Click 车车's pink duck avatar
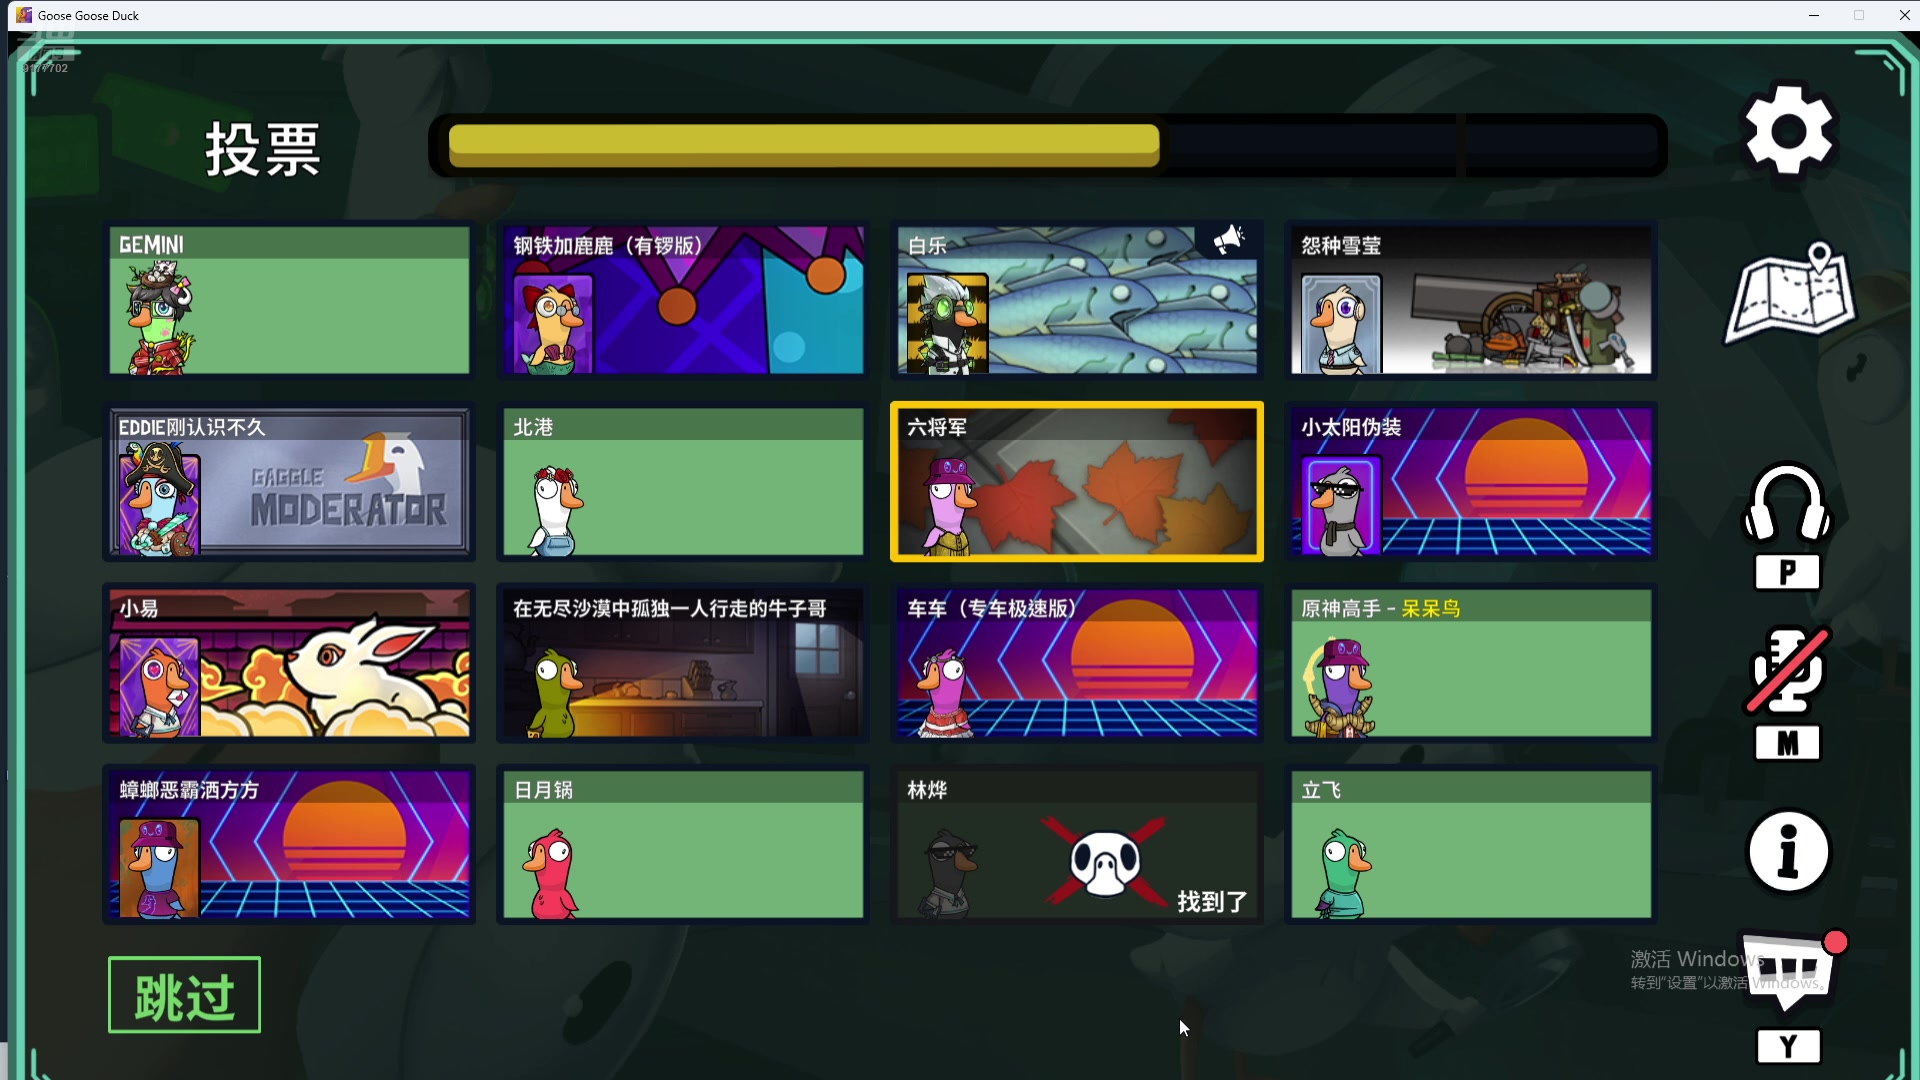 point(944,692)
